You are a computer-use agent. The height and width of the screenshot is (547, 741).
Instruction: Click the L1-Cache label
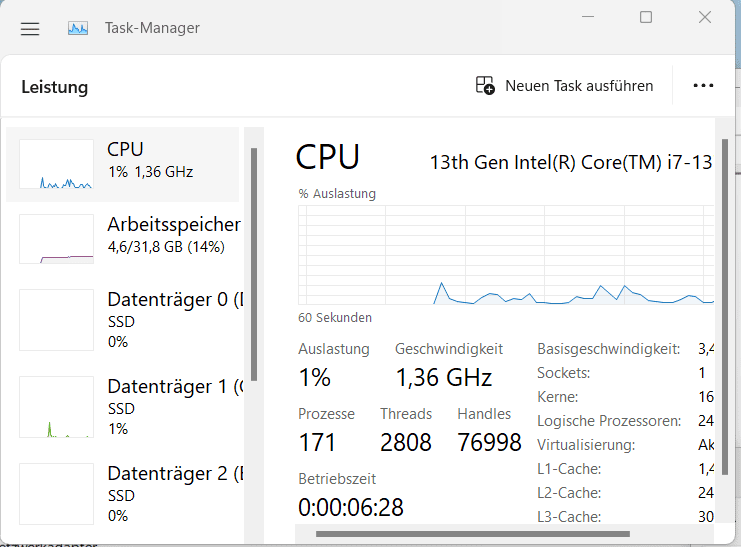(569, 469)
